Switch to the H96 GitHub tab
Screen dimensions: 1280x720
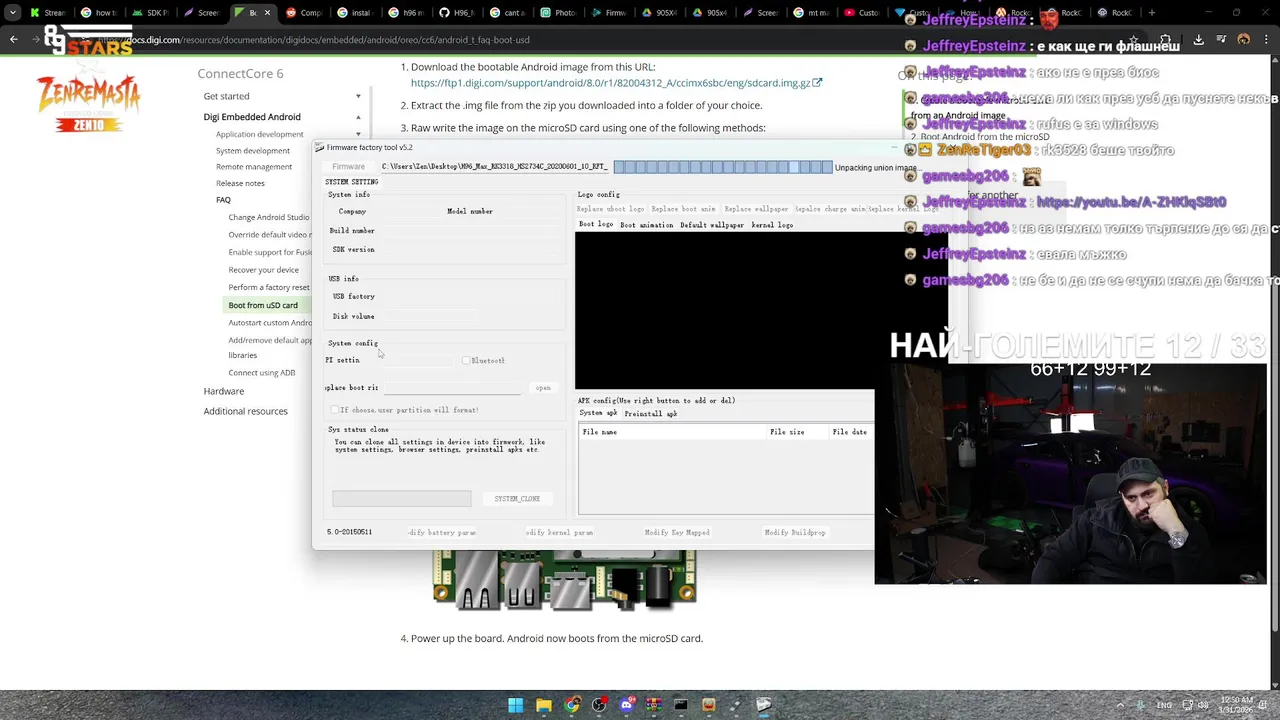(456, 13)
